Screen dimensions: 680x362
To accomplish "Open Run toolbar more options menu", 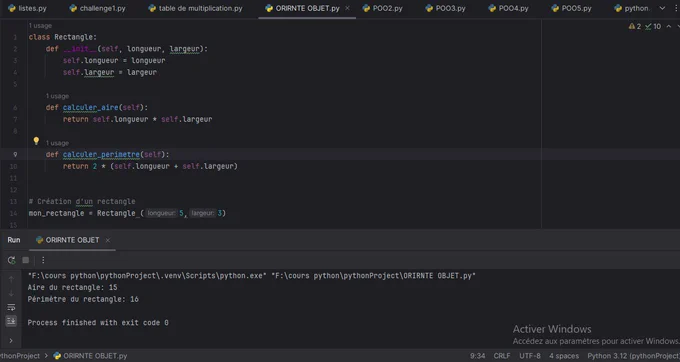I will pos(43,260).
